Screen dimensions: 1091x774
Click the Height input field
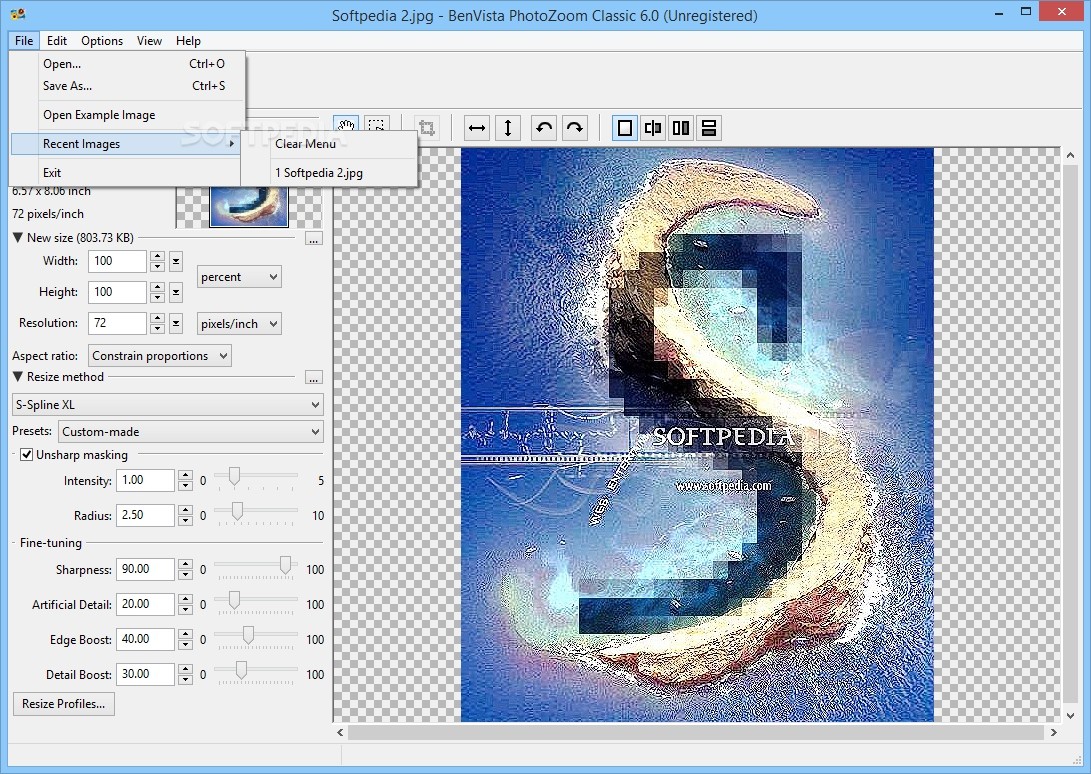[x=118, y=292]
